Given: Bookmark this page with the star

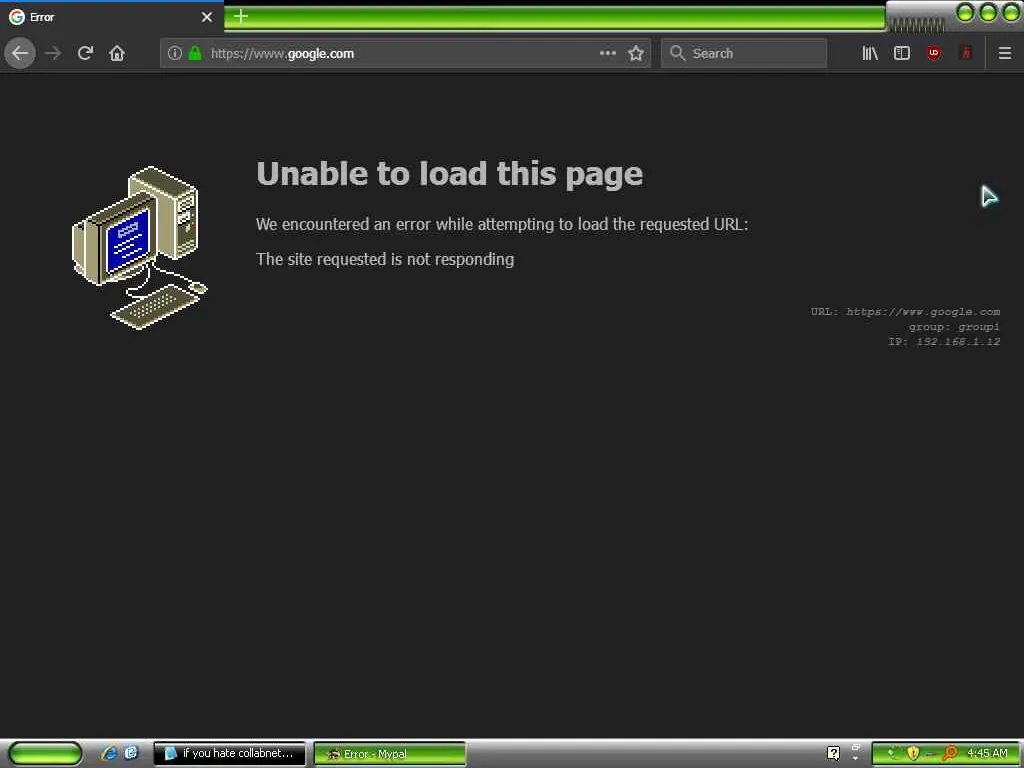Looking at the screenshot, I should [x=635, y=54].
